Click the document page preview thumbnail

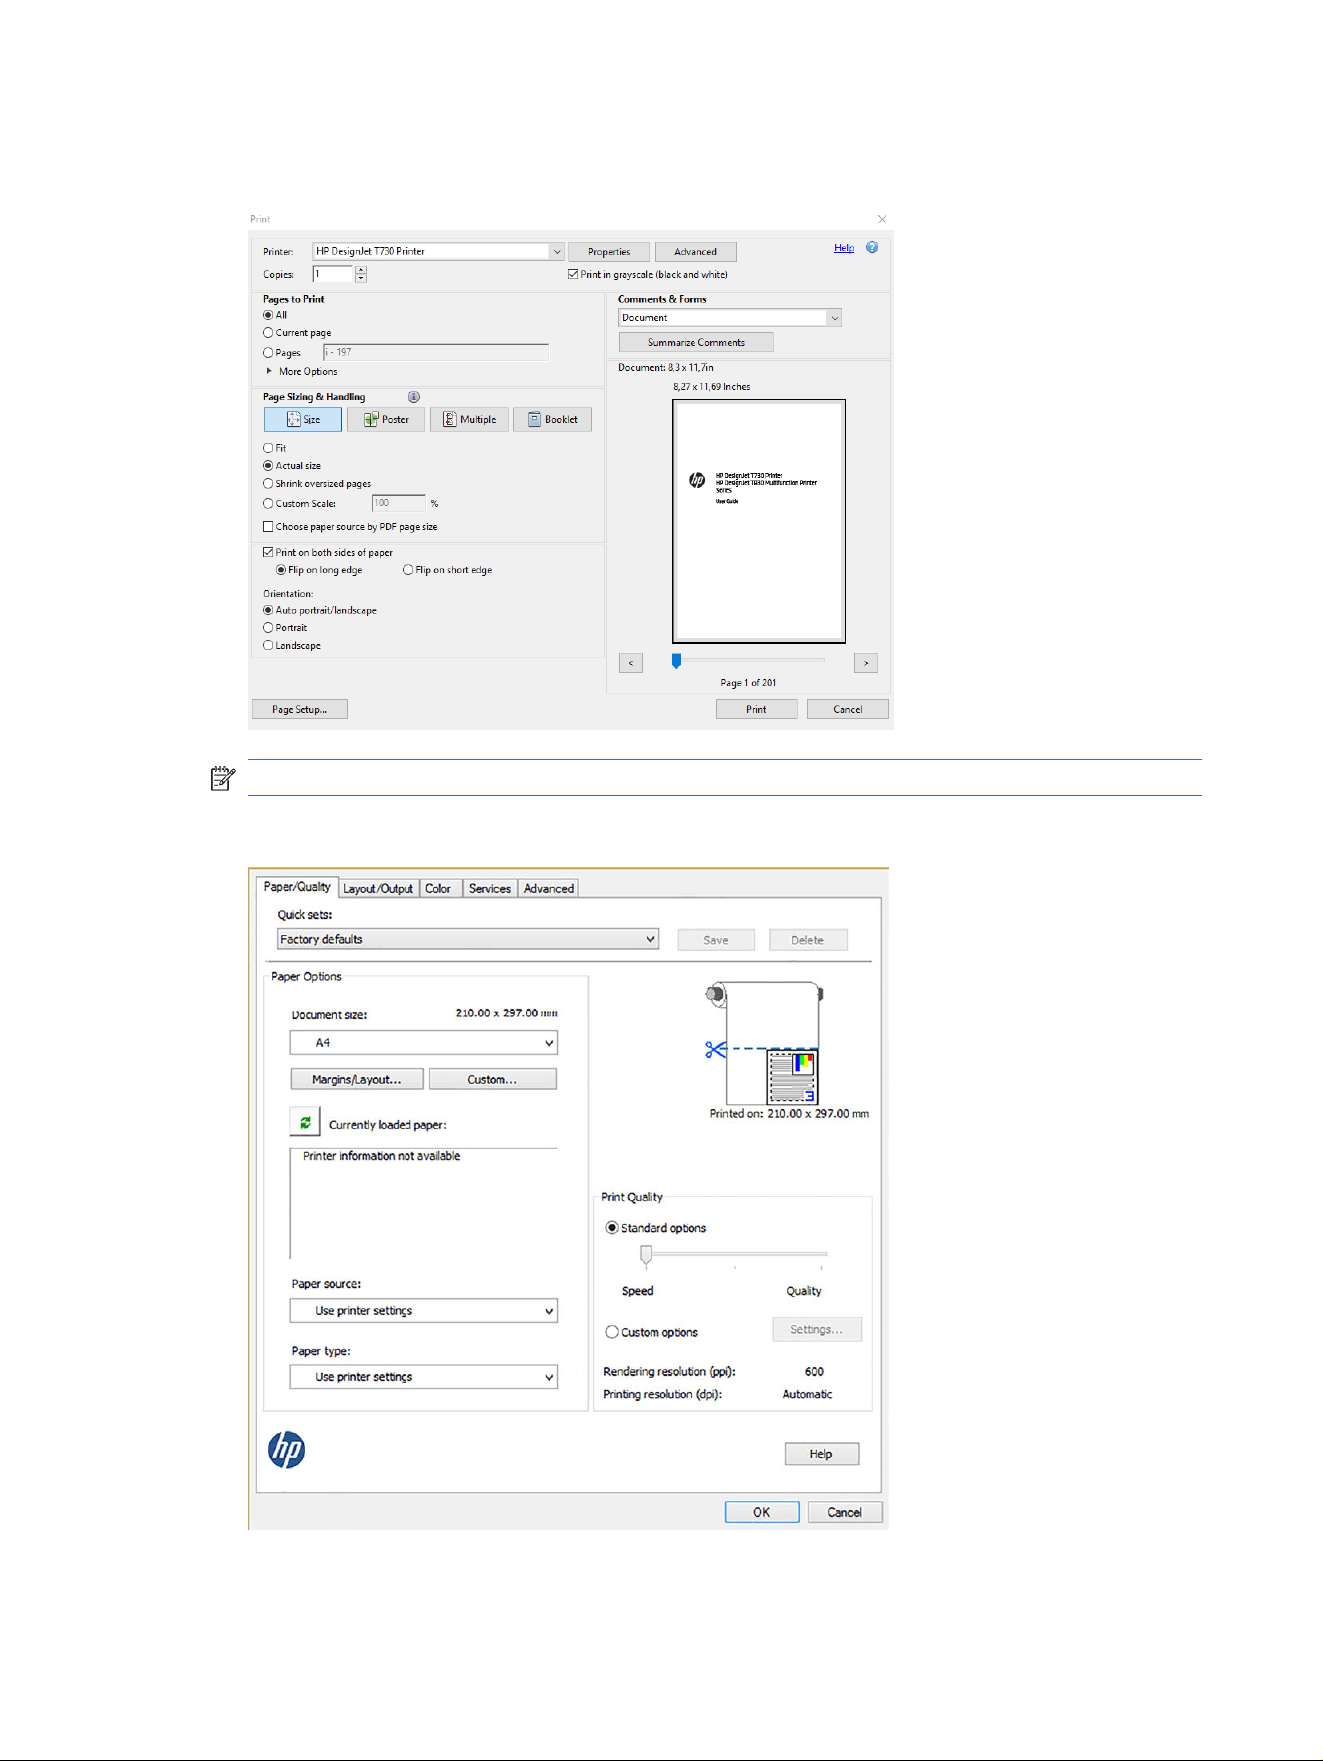759,521
